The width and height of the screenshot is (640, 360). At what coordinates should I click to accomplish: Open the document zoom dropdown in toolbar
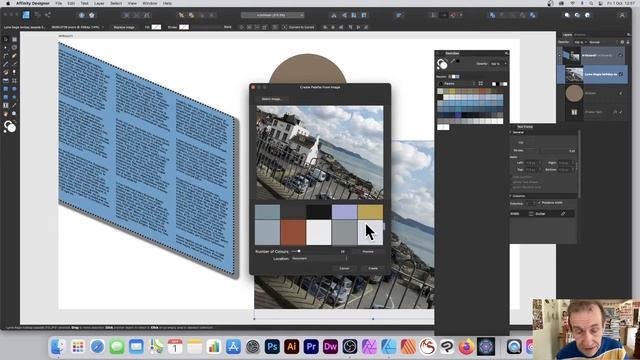(x=272, y=15)
